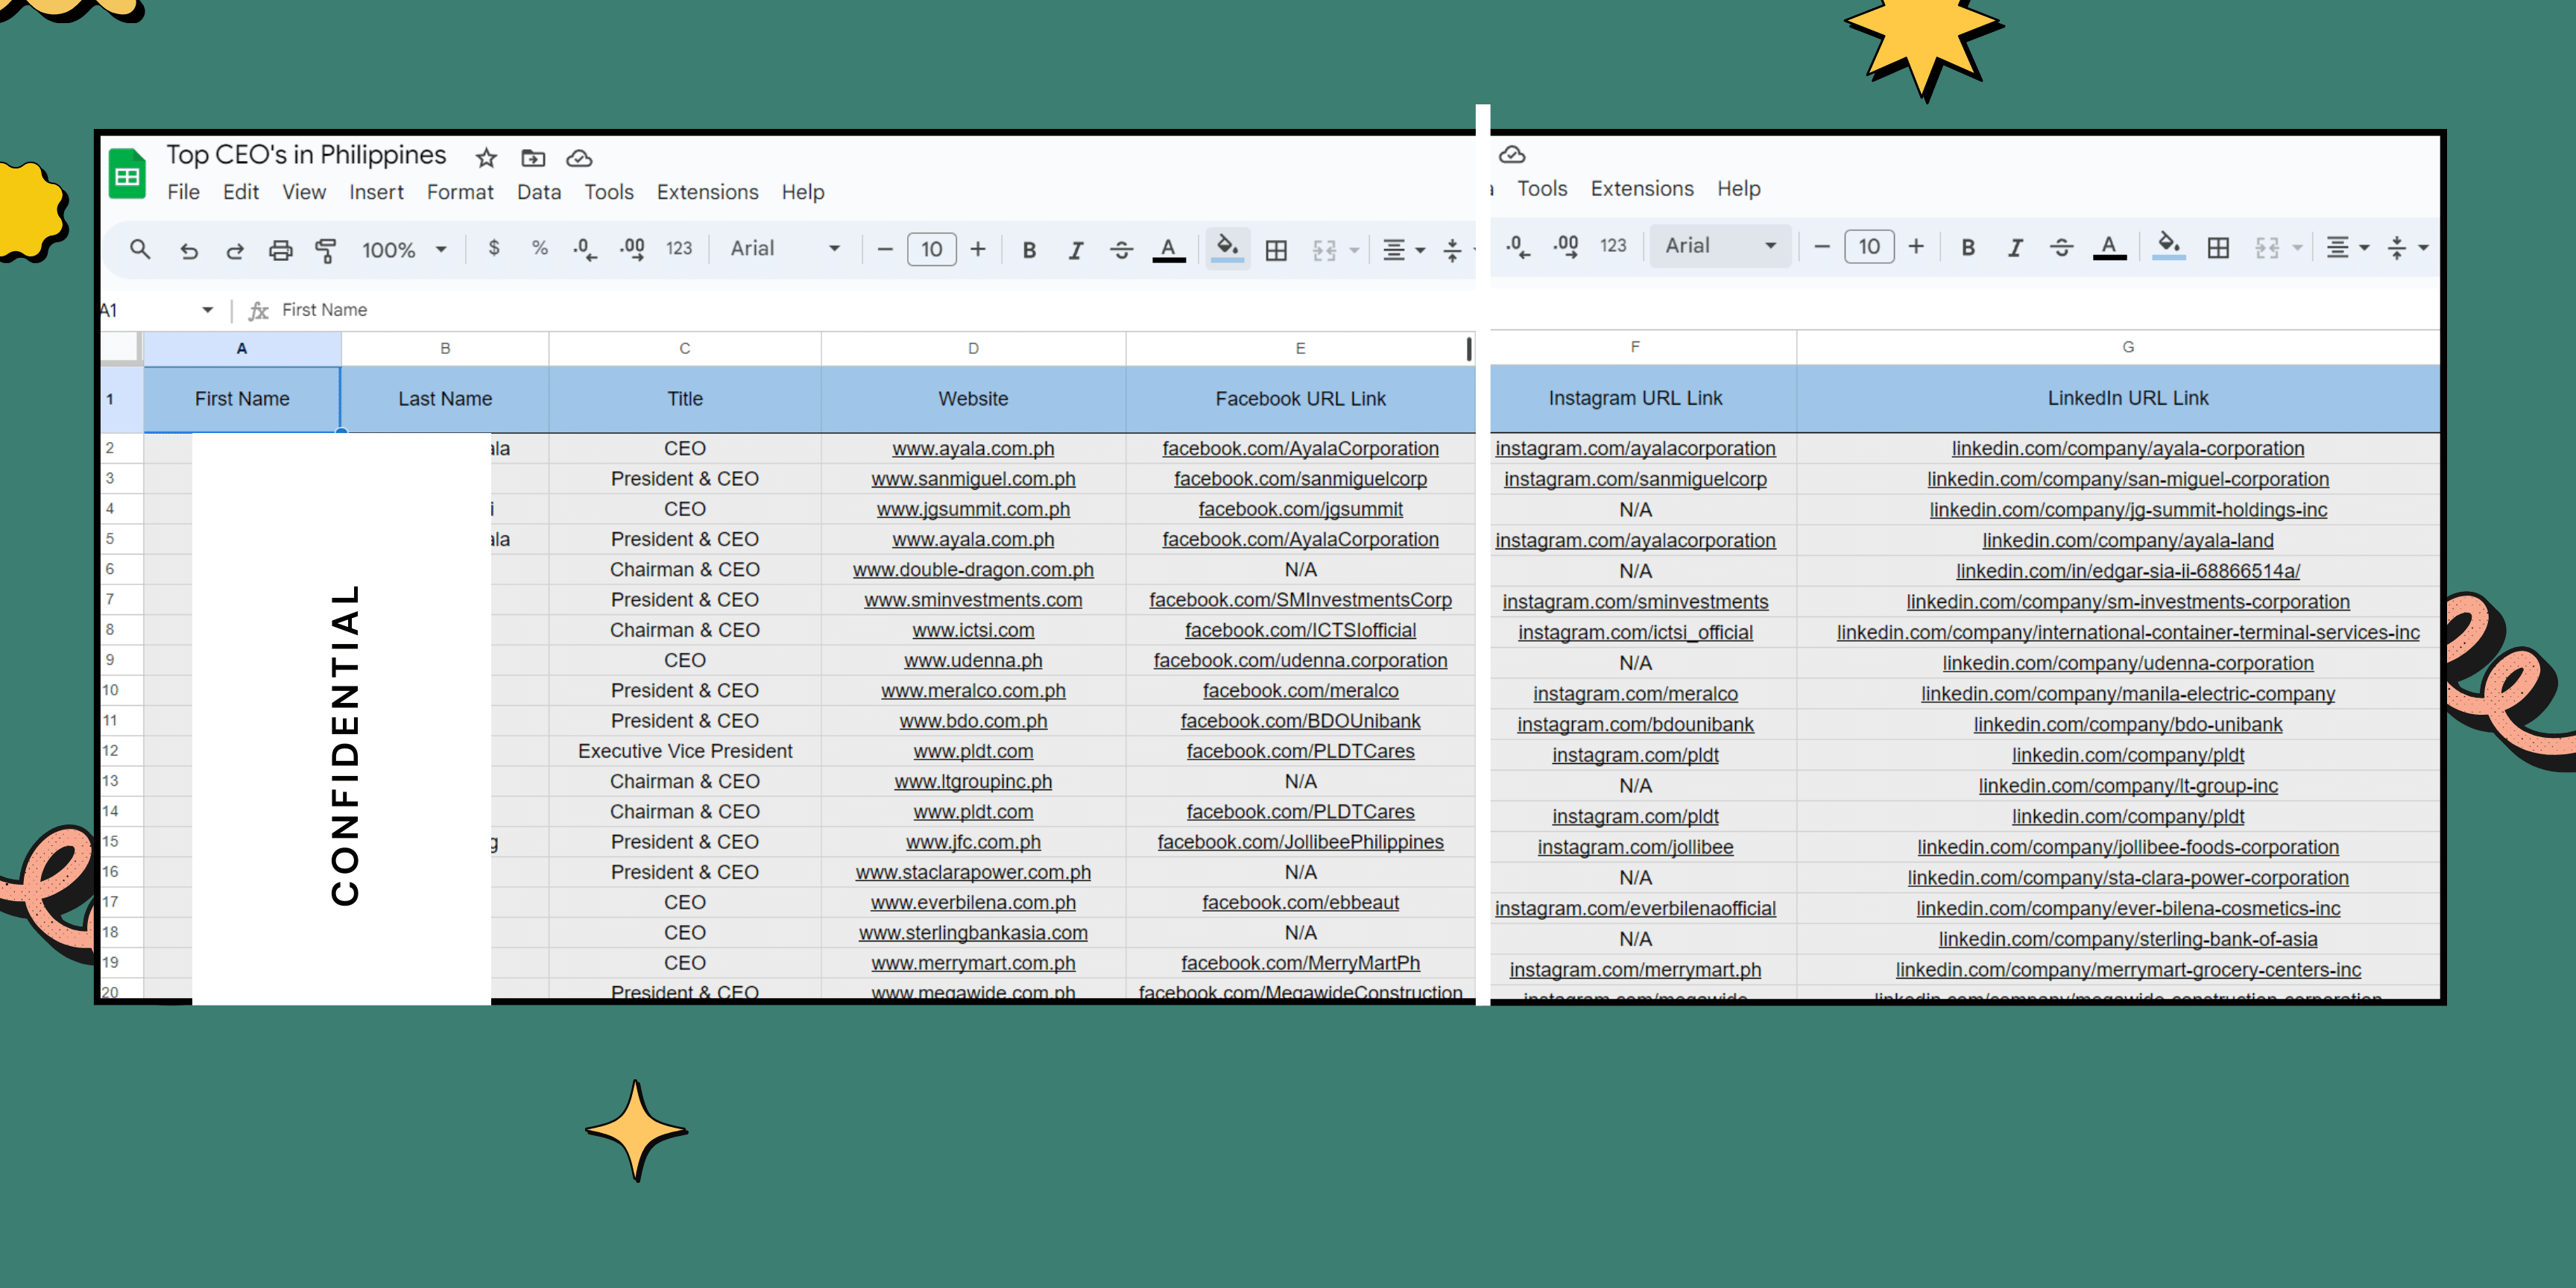Expand the A1 name box dropdown
2576x1288 pixels.
tap(207, 310)
